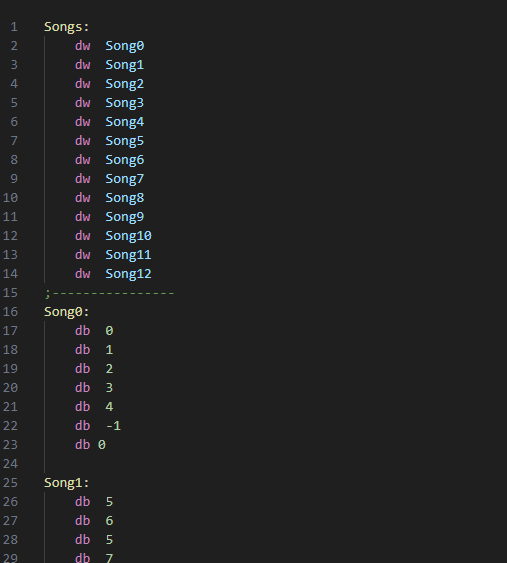Select the Song6 pointer entry
Screen dimensions: 507x563
(125, 160)
